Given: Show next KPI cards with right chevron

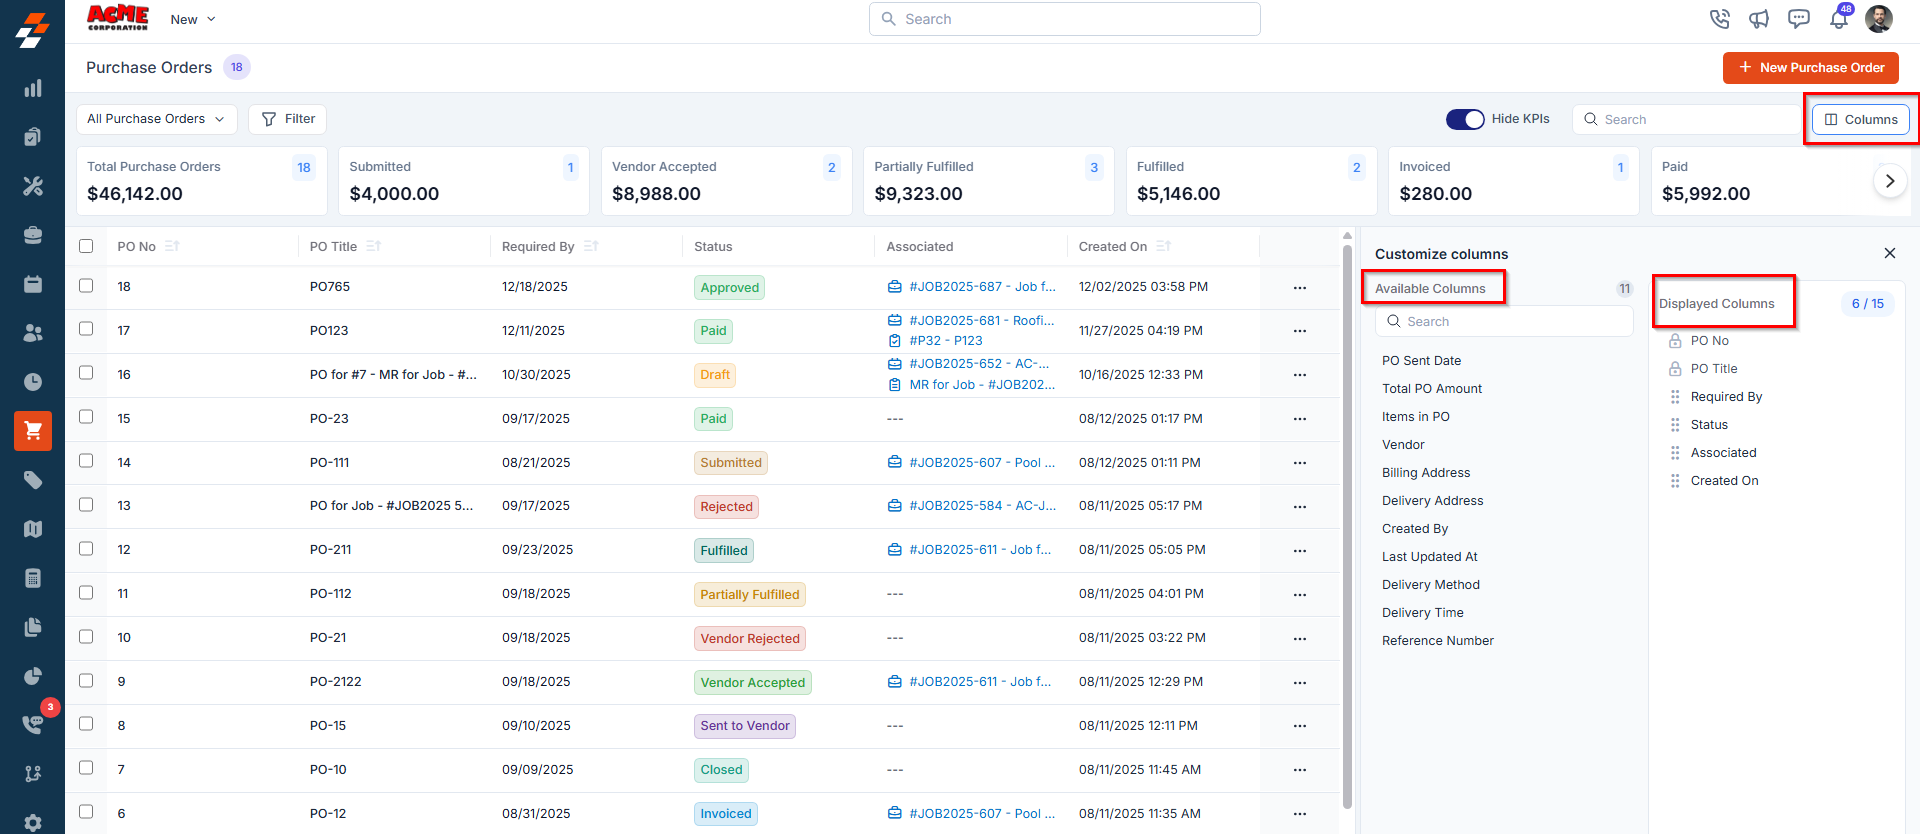Looking at the screenshot, I should 1890,181.
